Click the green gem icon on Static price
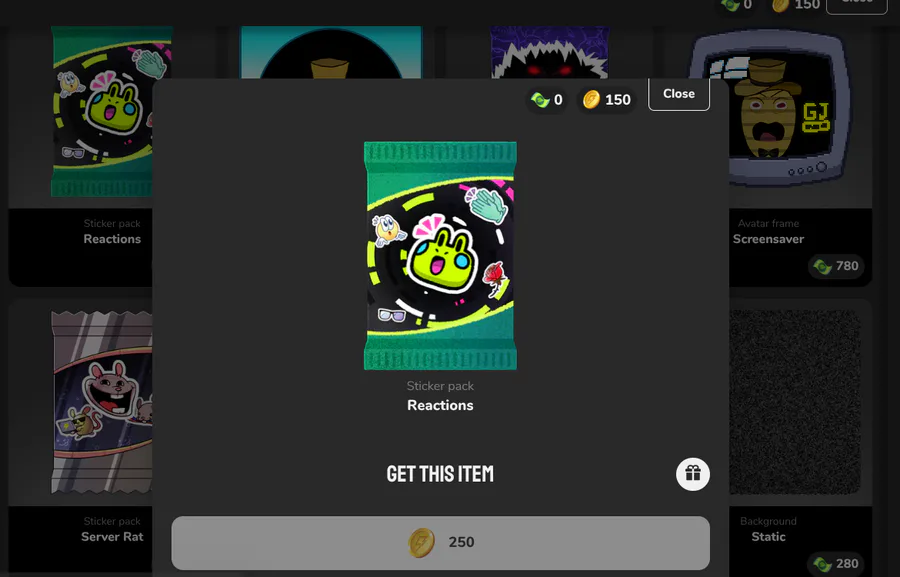The image size is (900, 577). 822,564
